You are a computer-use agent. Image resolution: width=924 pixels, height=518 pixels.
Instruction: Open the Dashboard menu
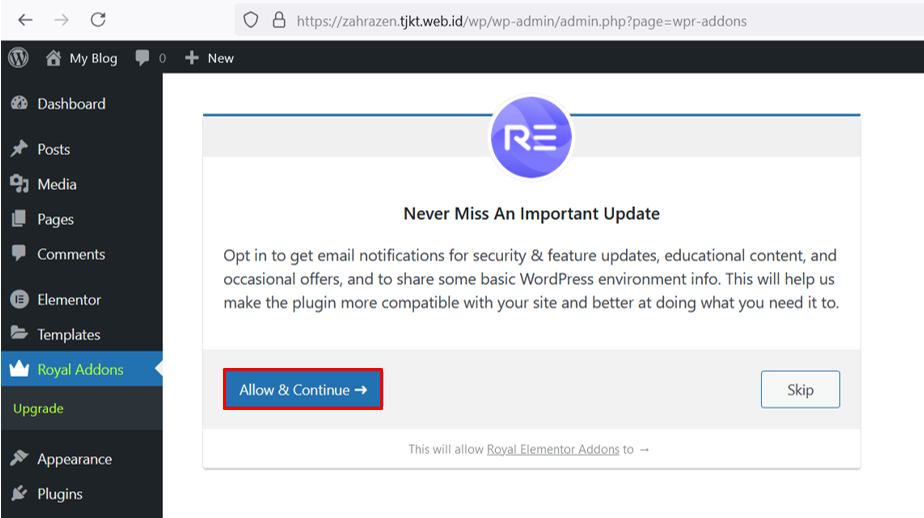[70, 104]
